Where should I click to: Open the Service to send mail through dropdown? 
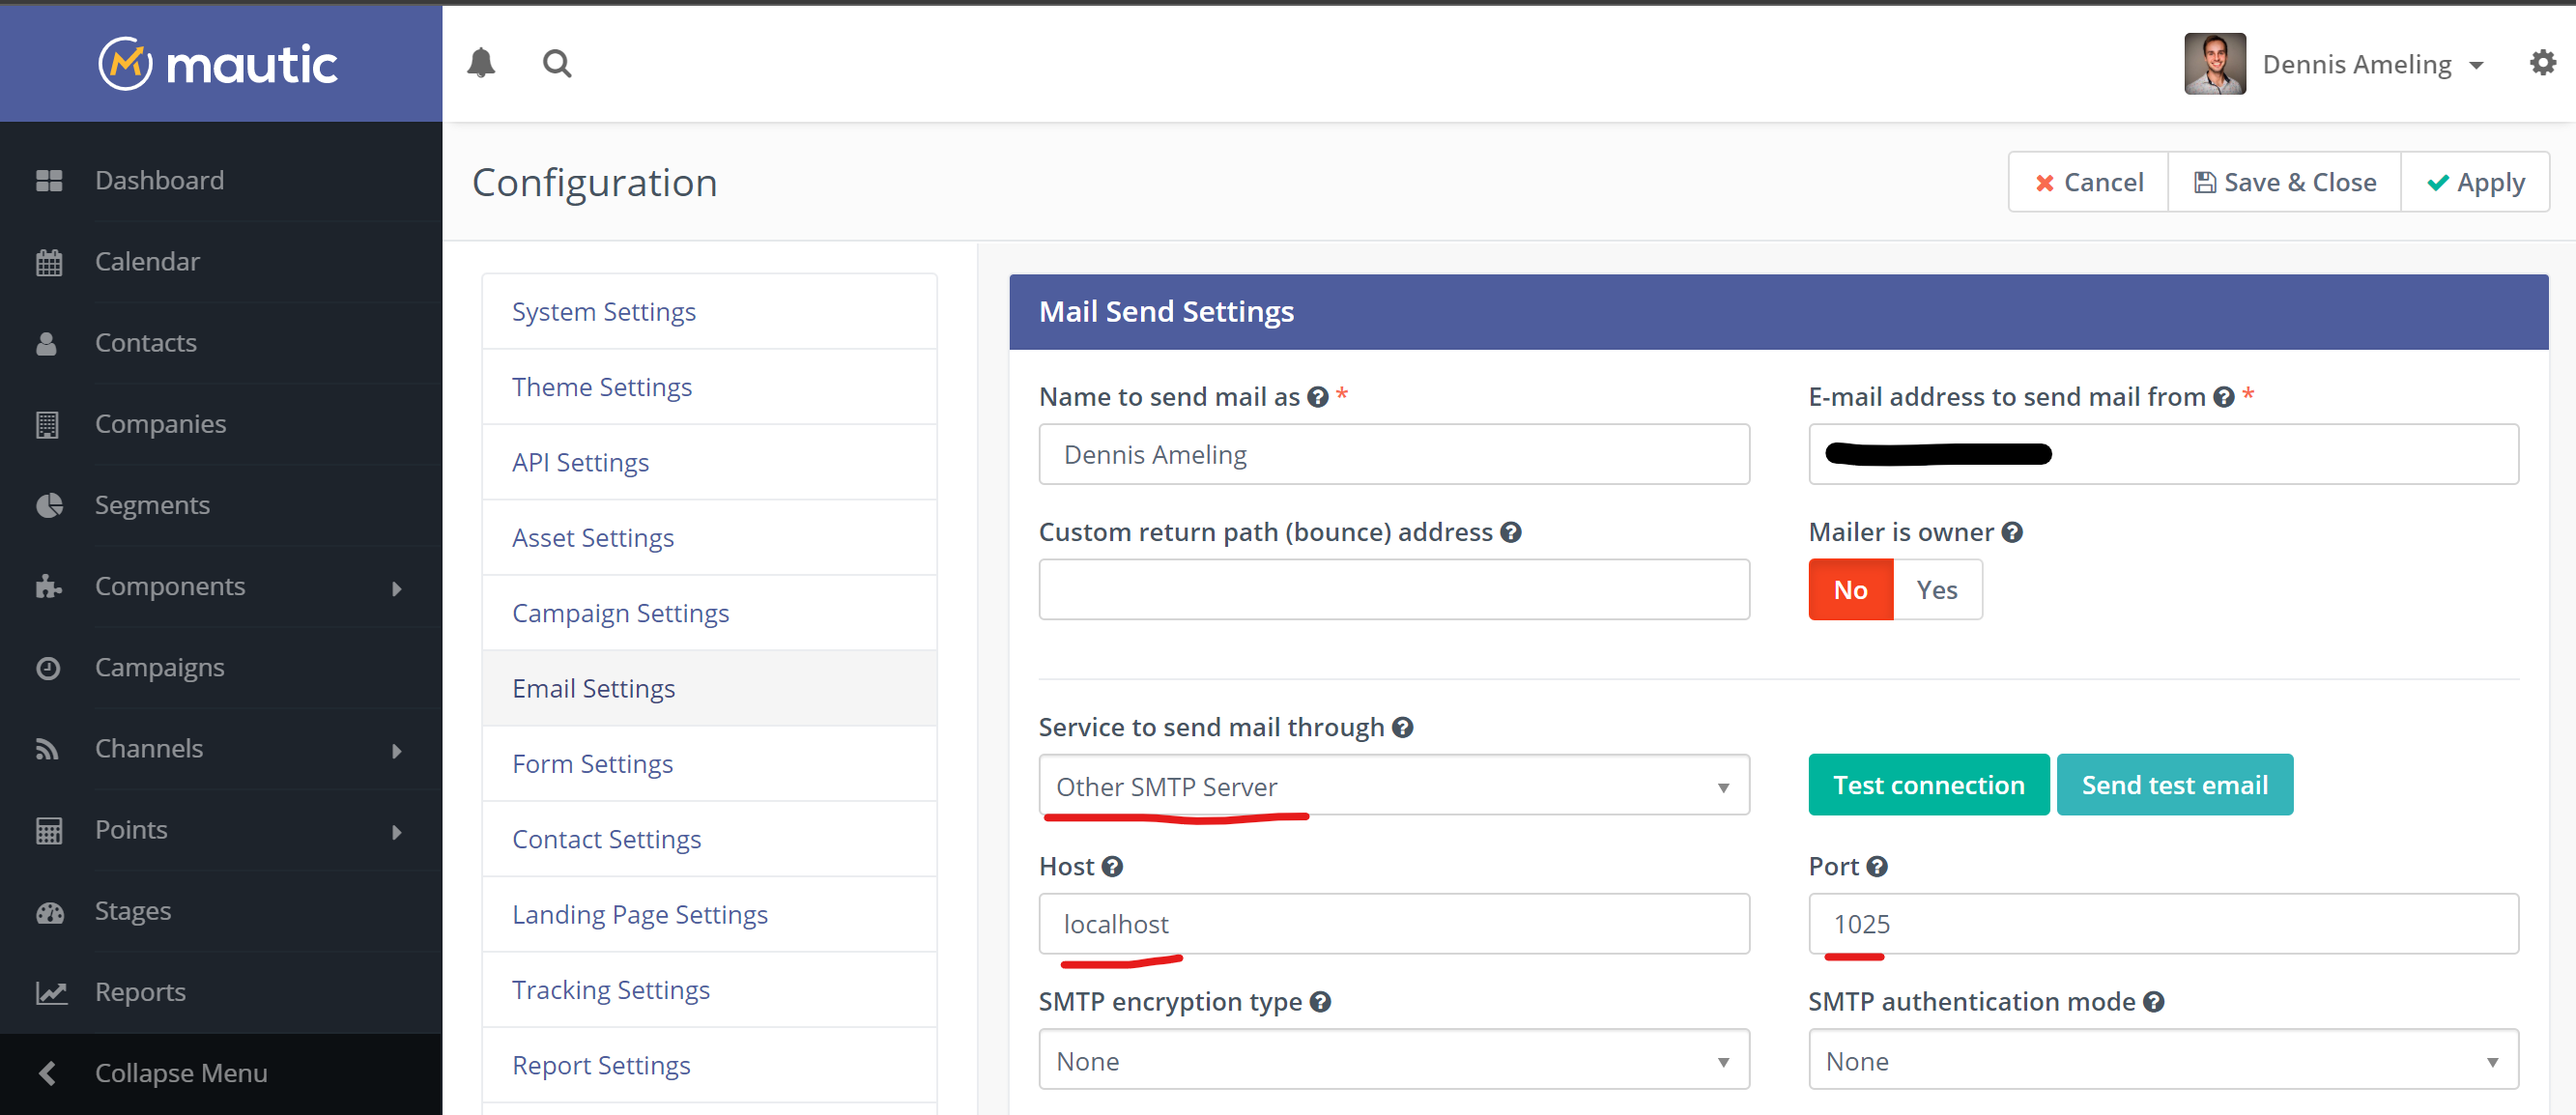point(1393,786)
